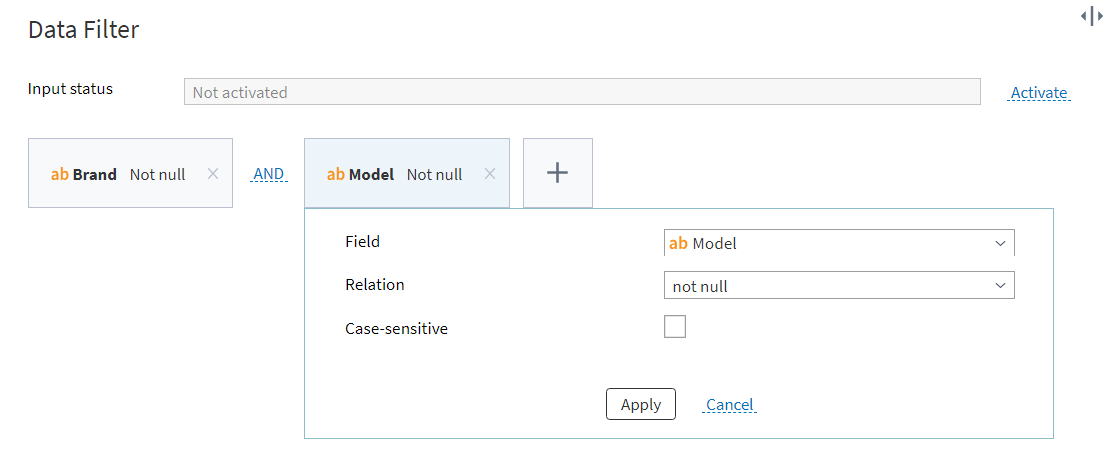Click the Input status Not activated field
The width and height of the screenshot is (1107, 457).
tap(582, 92)
